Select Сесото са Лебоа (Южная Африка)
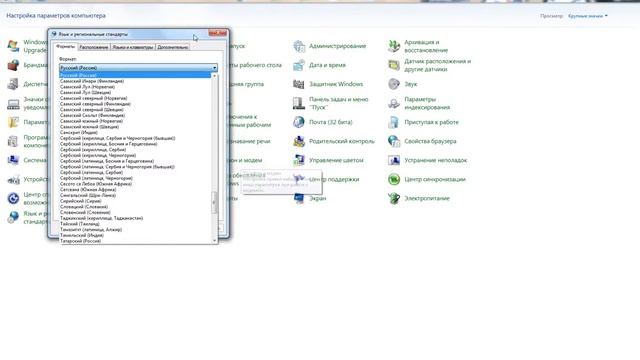Image resolution: width=640 pixels, height=360 pixels. tap(135, 184)
